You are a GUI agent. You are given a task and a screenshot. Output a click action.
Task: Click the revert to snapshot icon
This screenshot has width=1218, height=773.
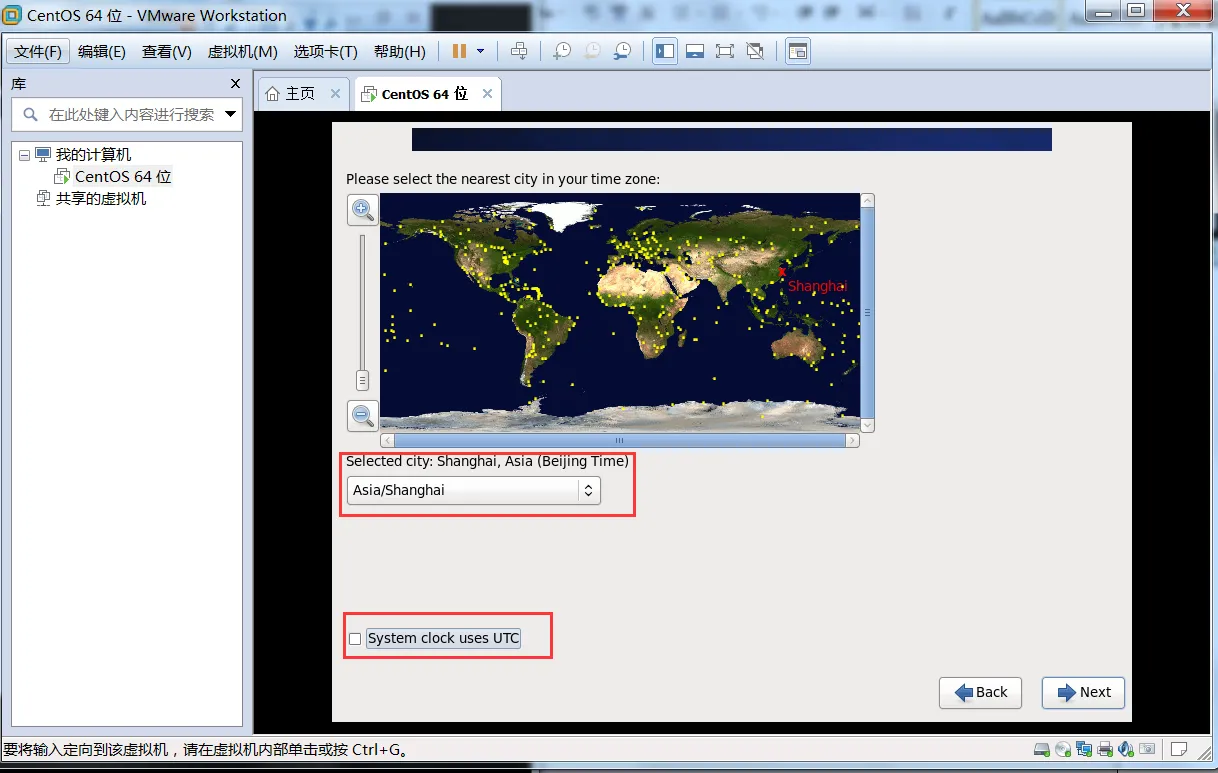[x=592, y=51]
